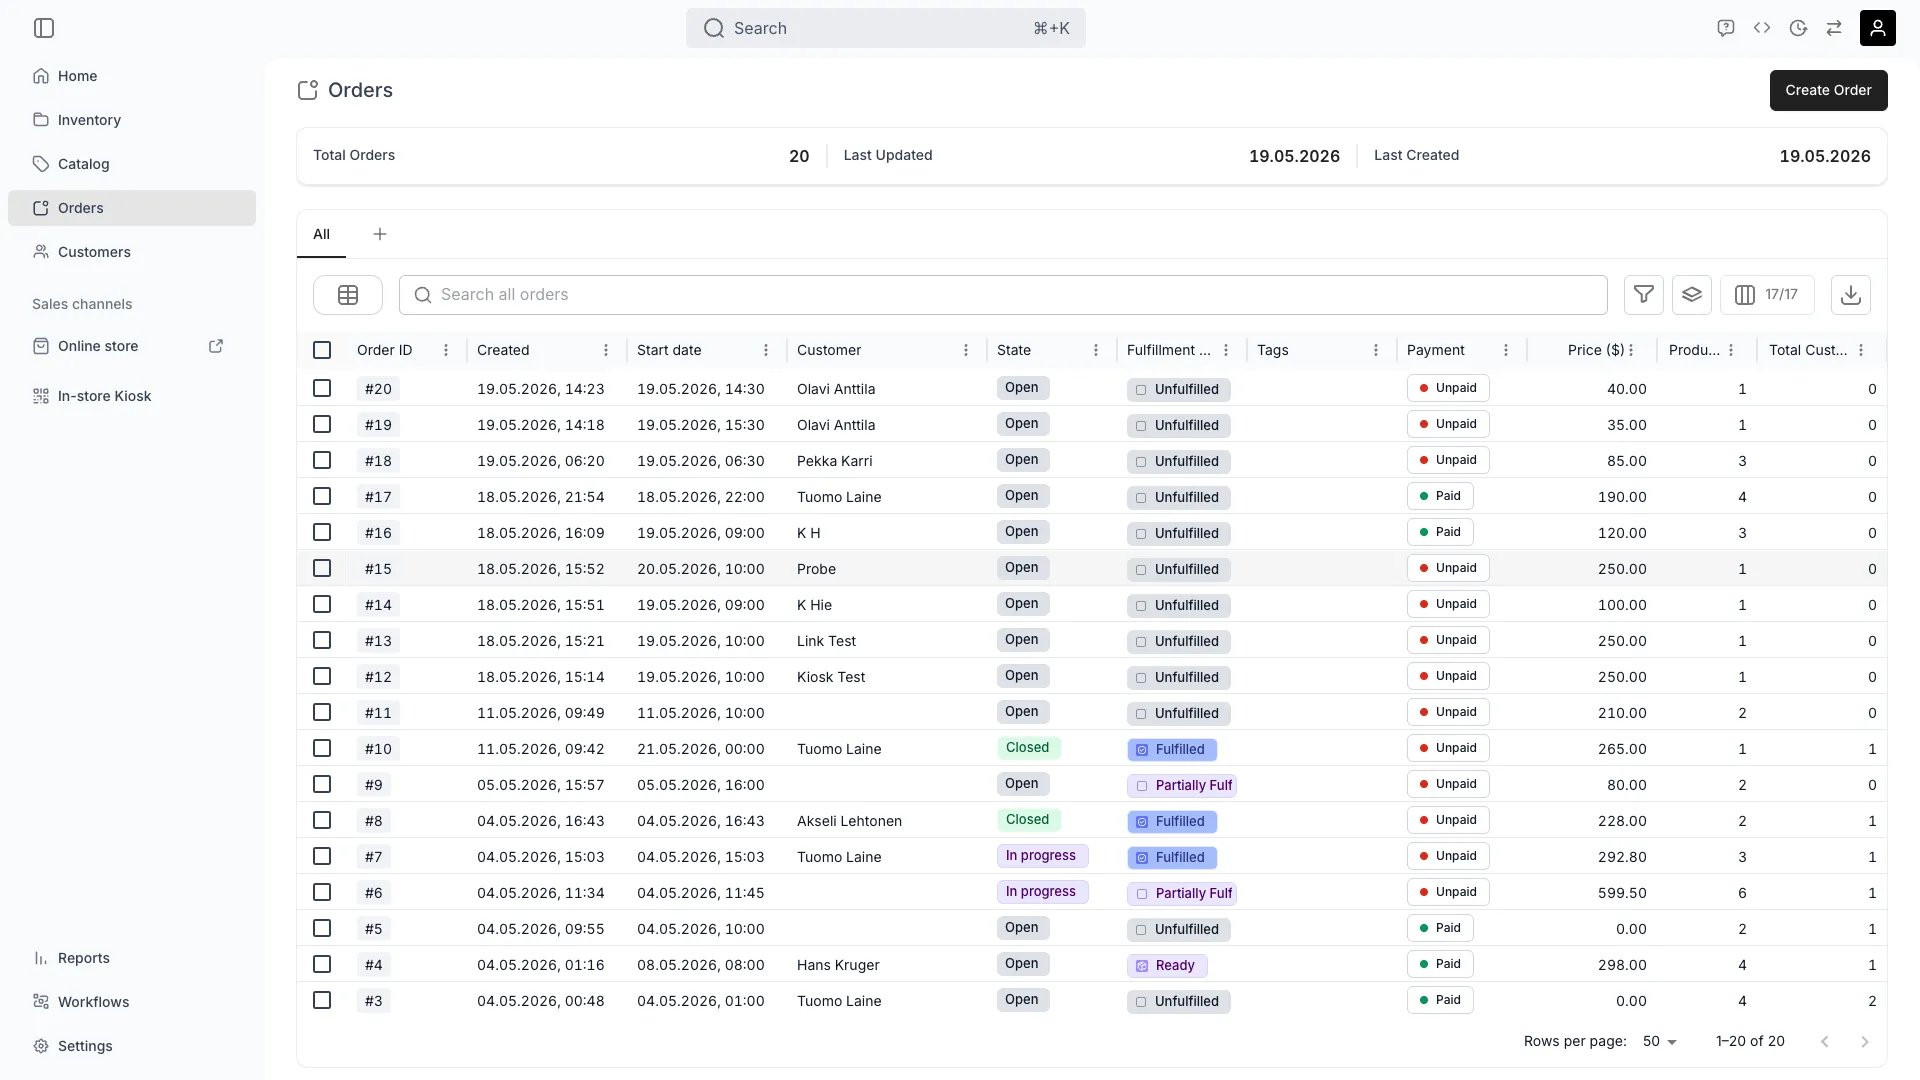Screen dimensions: 1920x1080
Task: Open State column options menu
Action: 1096,350
